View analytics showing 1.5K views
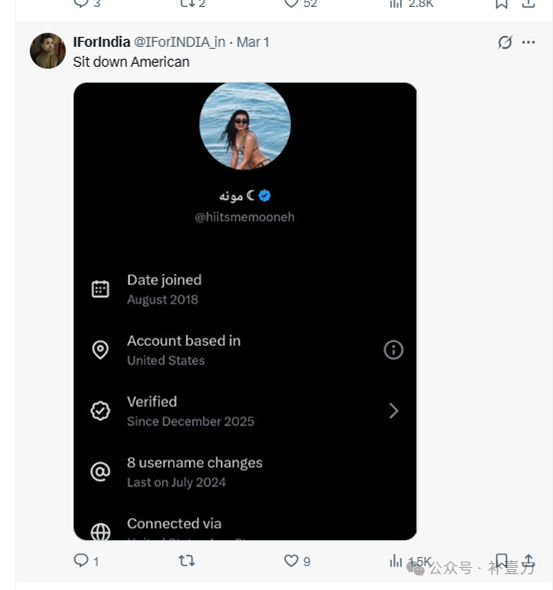 [x=410, y=561]
